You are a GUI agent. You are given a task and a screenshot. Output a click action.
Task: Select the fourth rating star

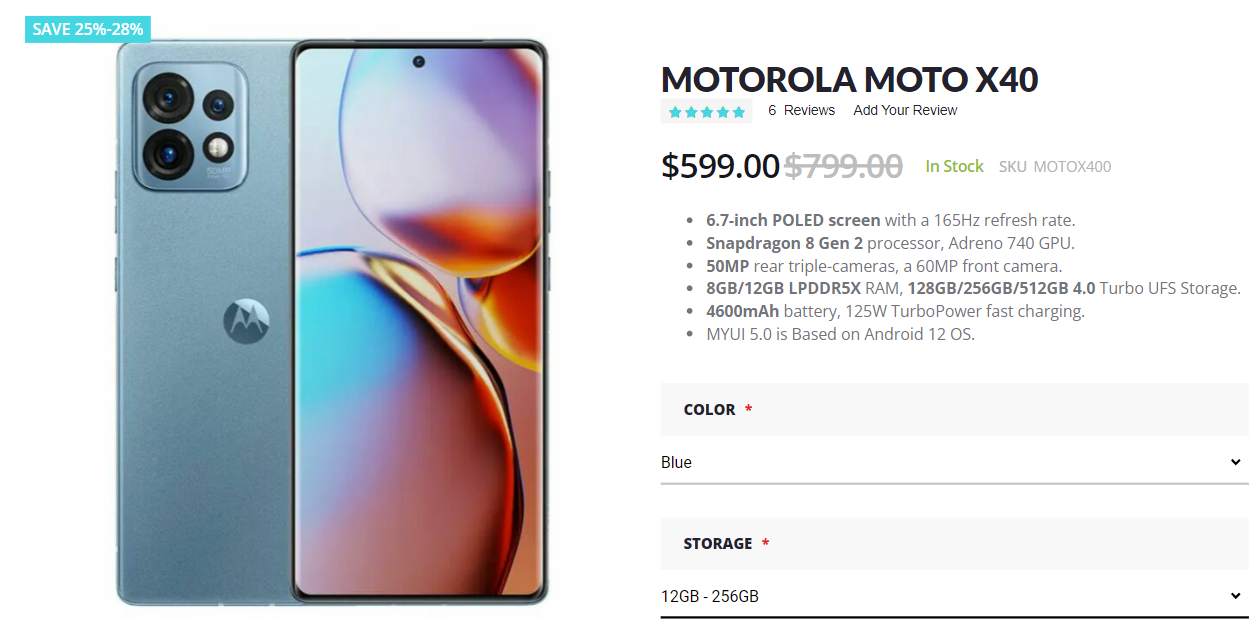(x=723, y=110)
